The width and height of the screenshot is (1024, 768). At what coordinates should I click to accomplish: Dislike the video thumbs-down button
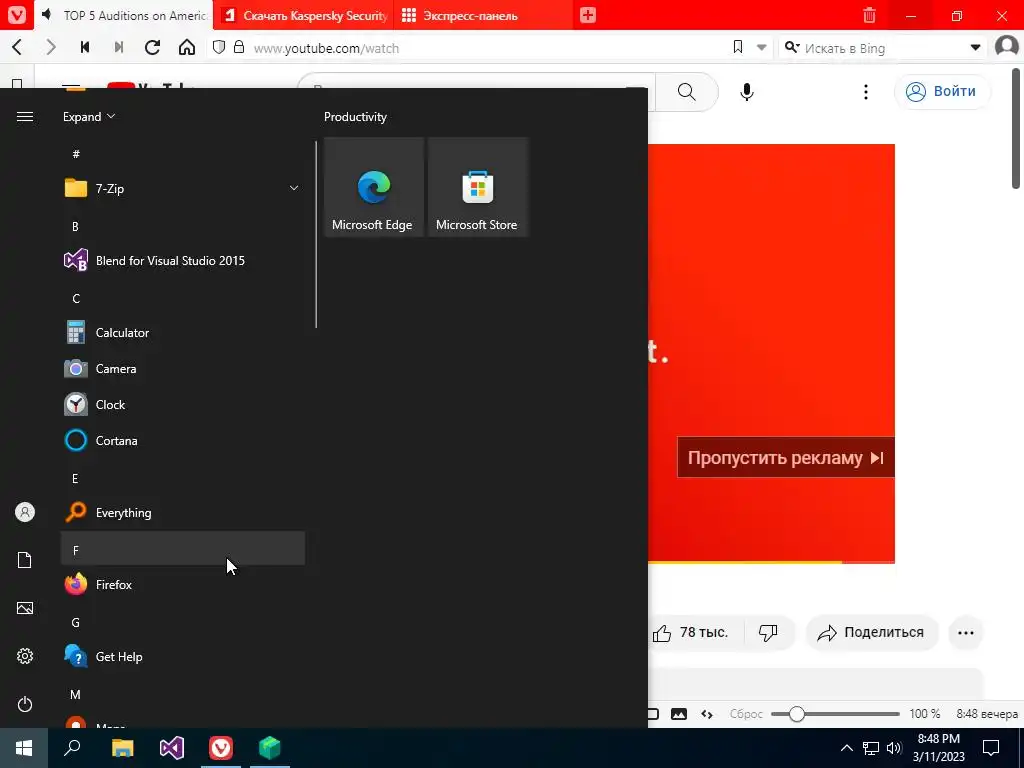769,632
